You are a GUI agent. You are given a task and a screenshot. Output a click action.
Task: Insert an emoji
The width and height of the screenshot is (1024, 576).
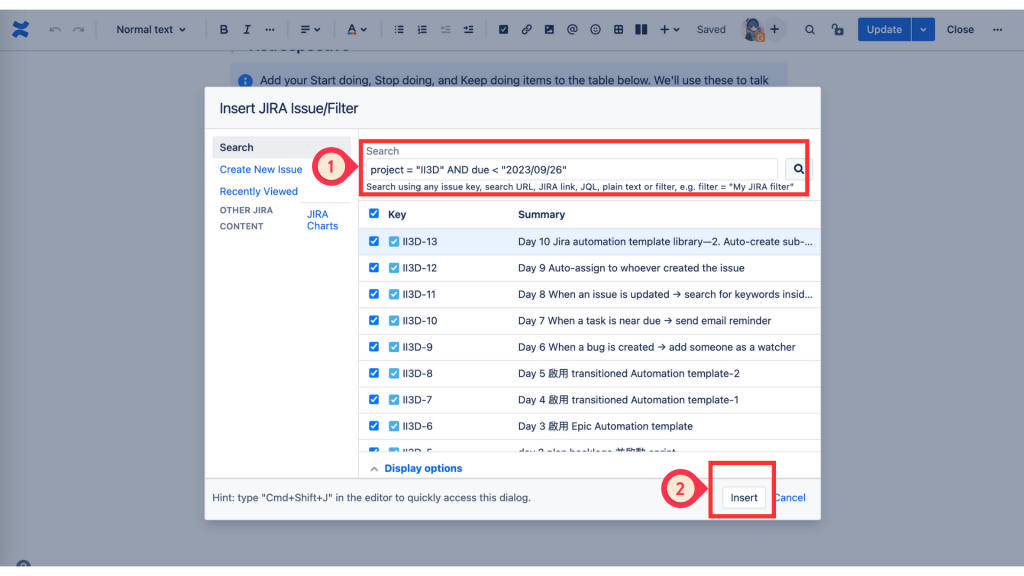595,29
